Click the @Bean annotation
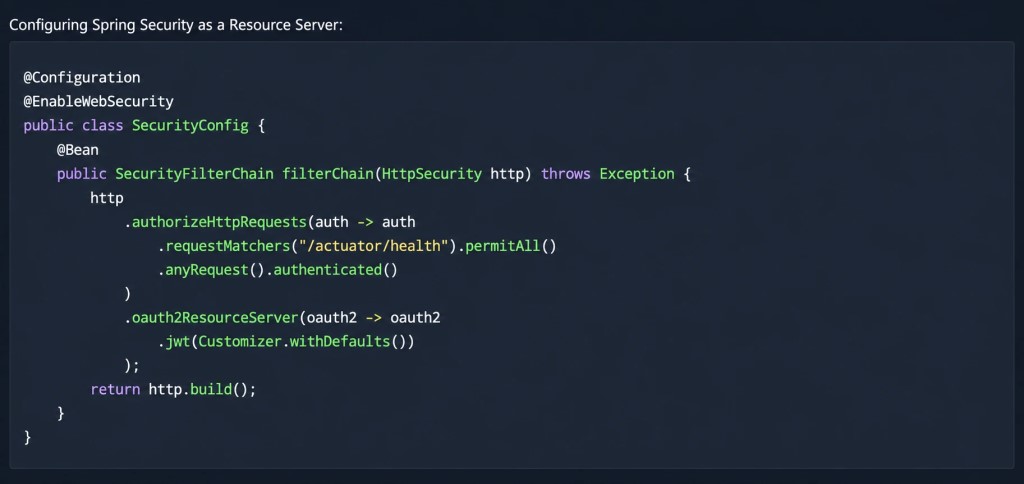The image size is (1024, 484). (78, 150)
